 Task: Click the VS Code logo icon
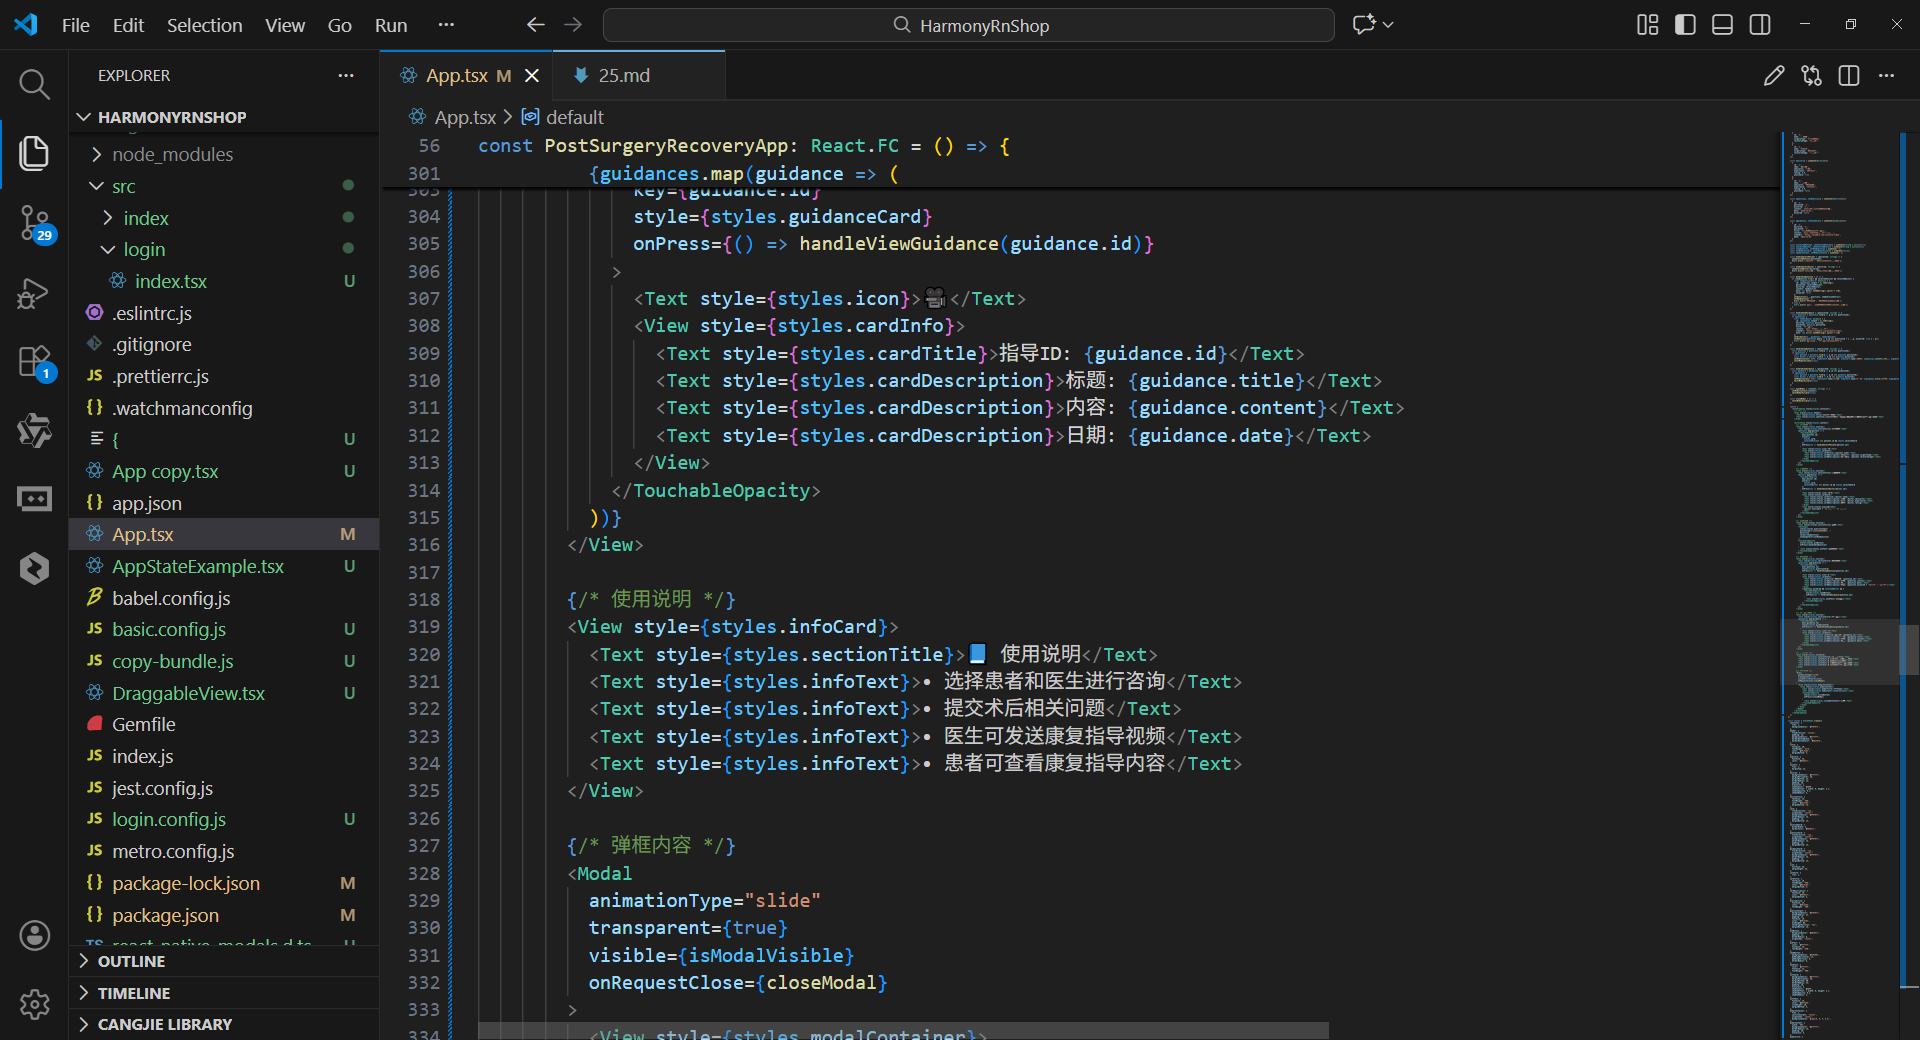coord(26,25)
